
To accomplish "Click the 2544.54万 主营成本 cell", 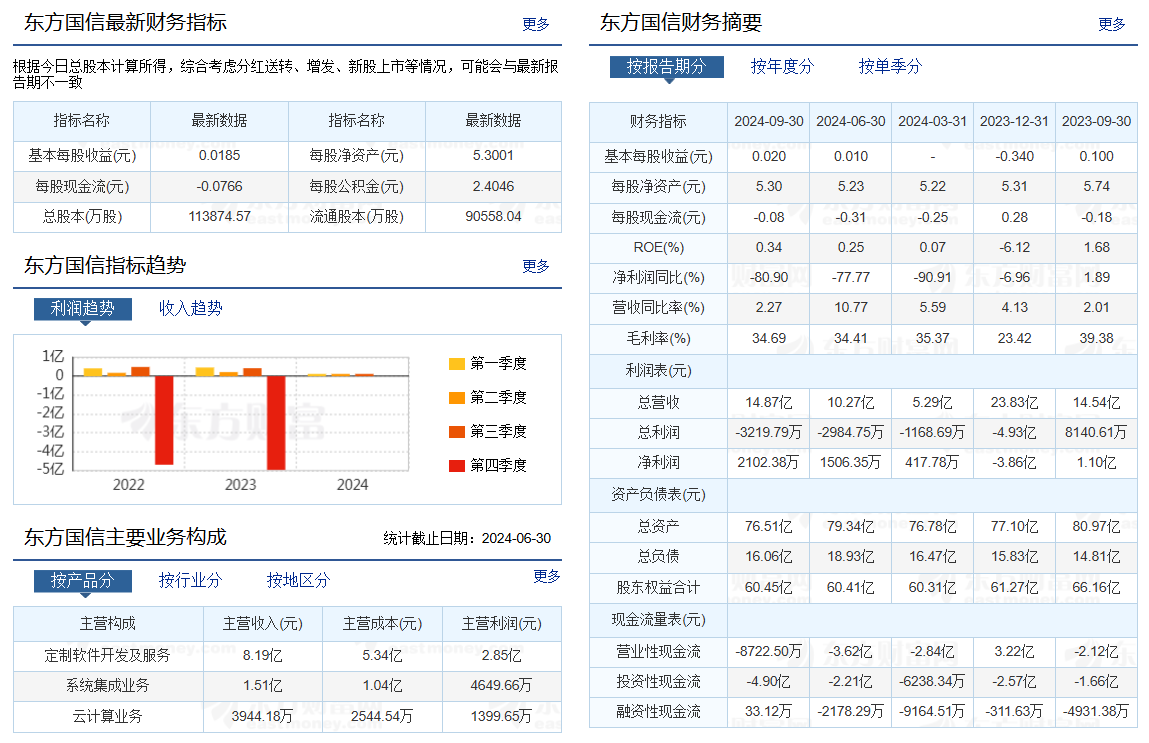I will point(382,717).
